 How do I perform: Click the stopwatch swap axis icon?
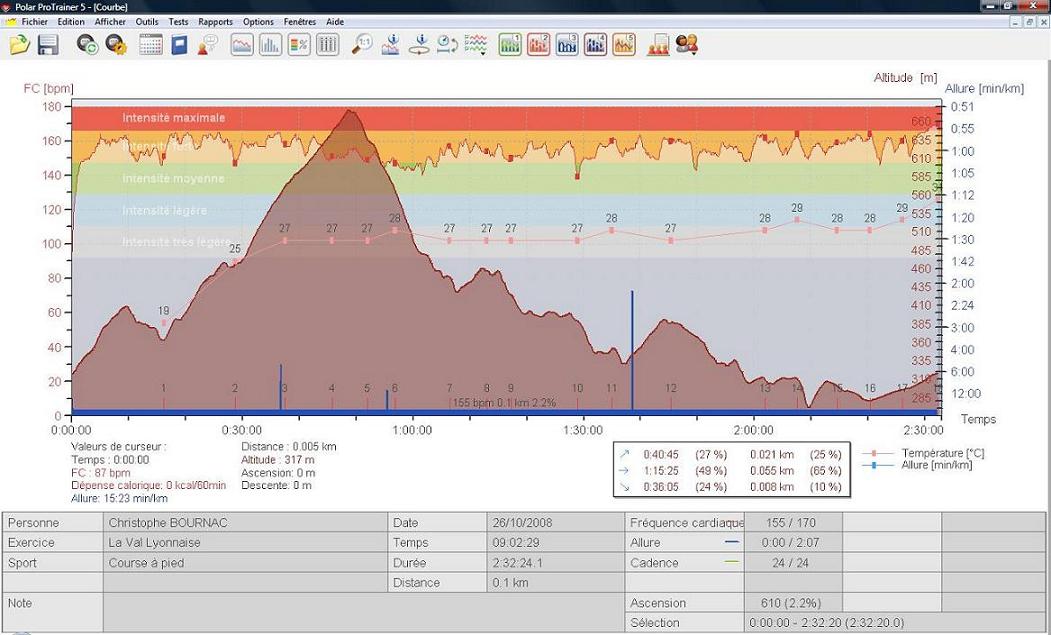(447, 45)
